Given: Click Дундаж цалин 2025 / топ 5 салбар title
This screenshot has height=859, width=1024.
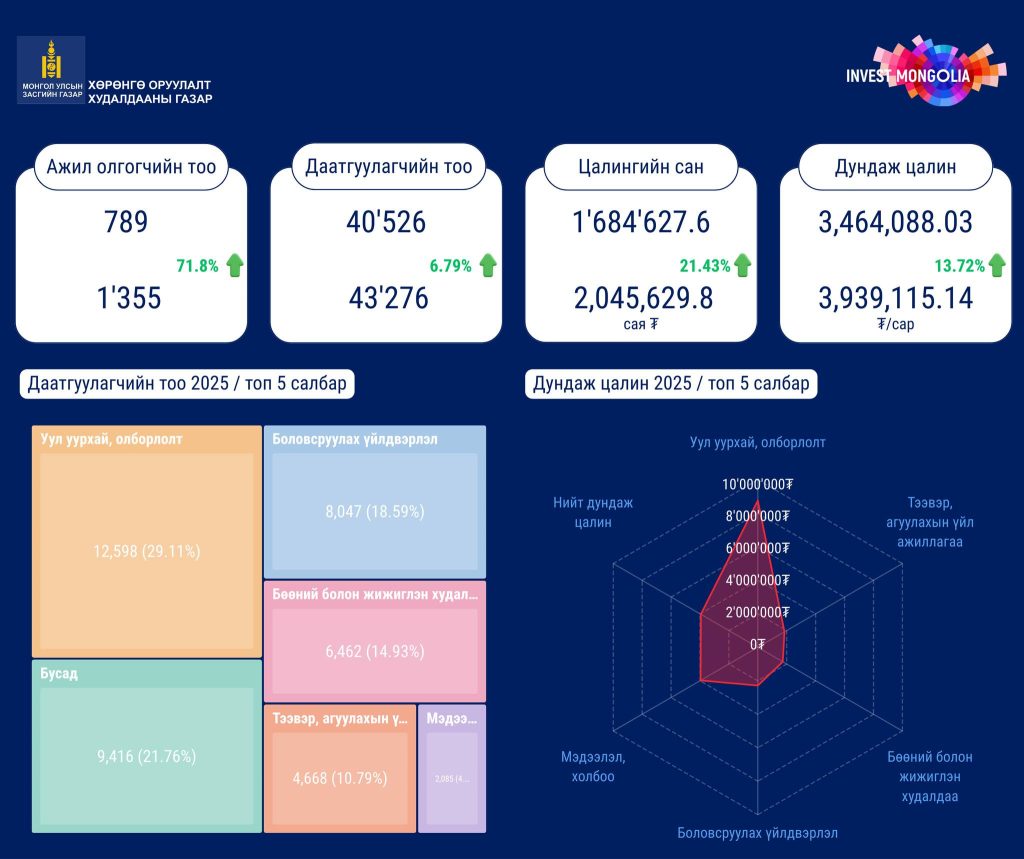Looking at the screenshot, I should click(x=671, y=383).
